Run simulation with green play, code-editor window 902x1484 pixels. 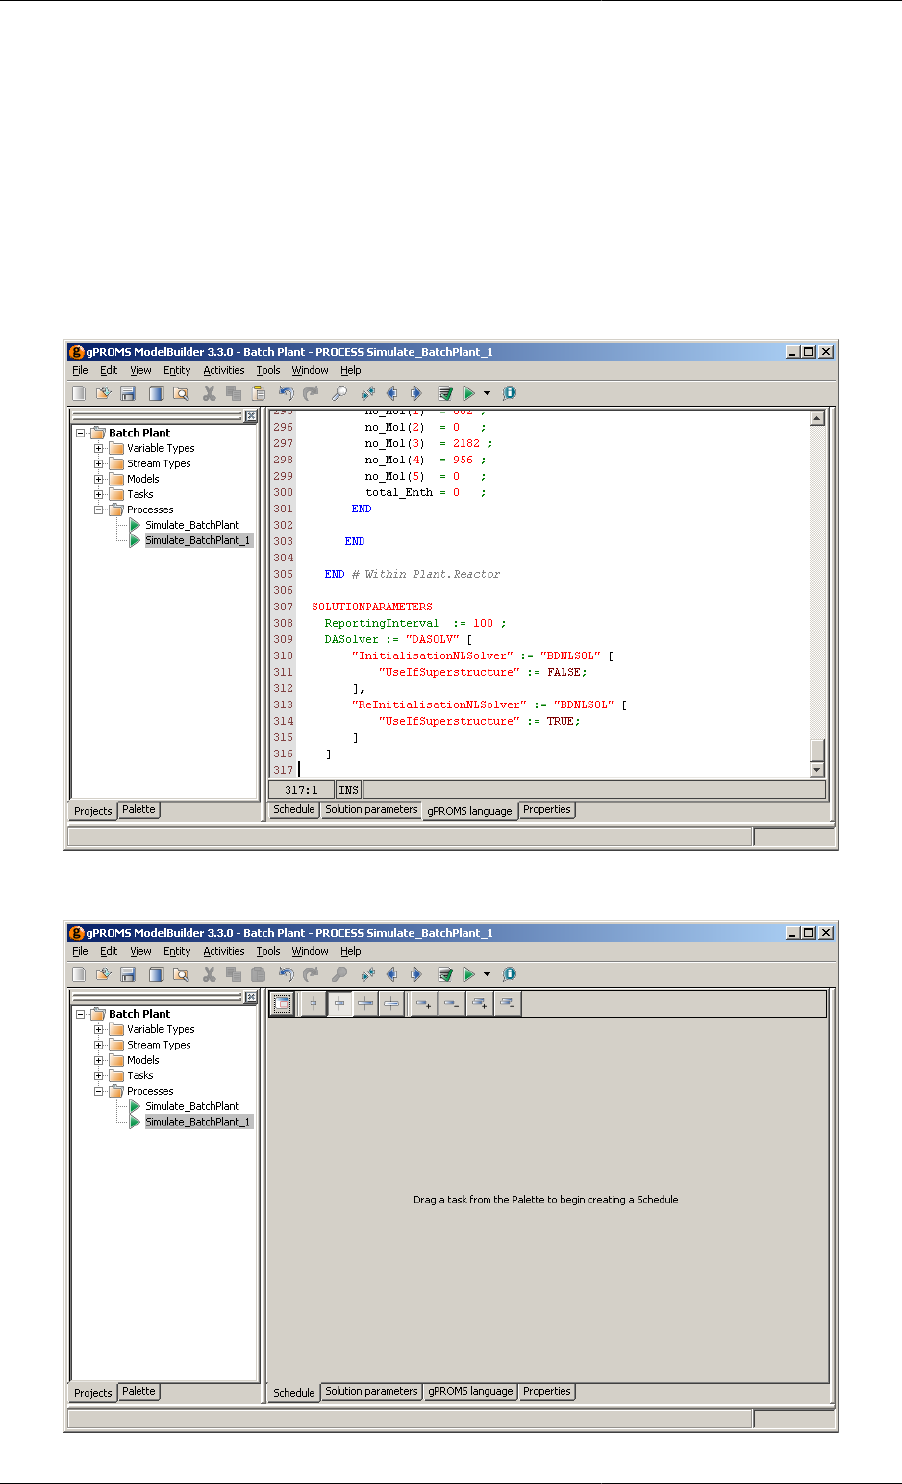coord(469,394)
